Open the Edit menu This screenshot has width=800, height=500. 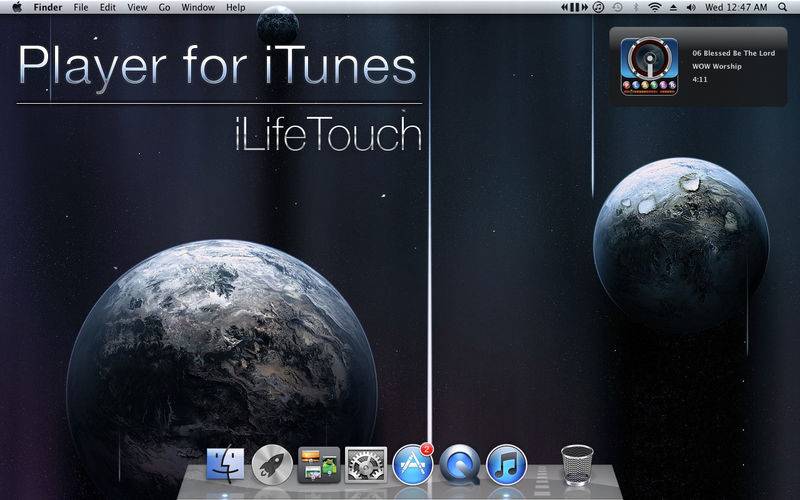pos(108,7)
